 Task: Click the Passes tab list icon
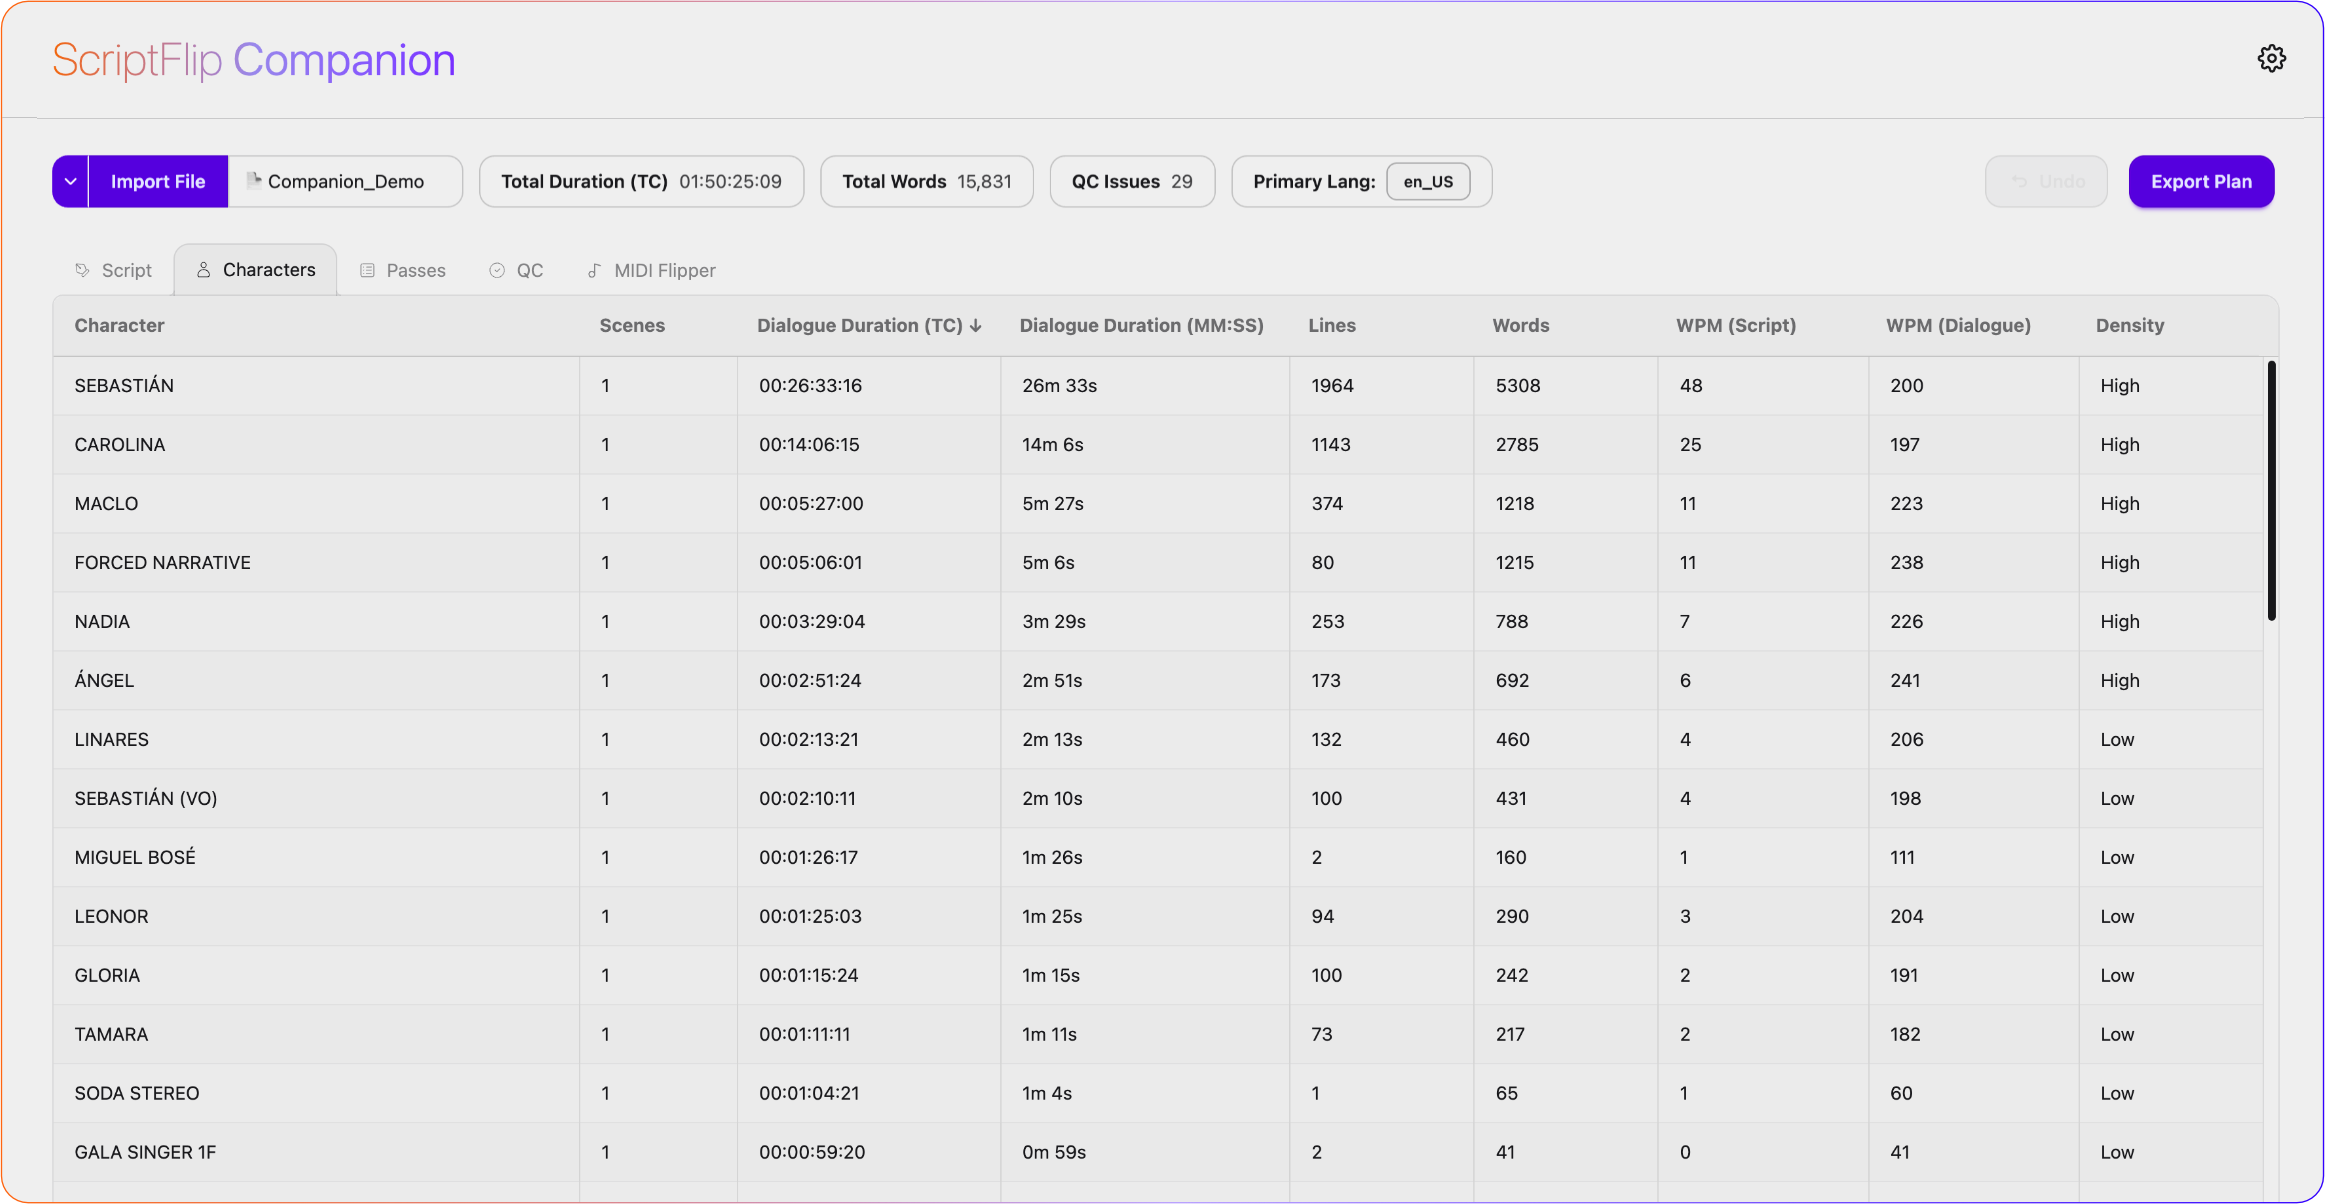pos(367,270)
